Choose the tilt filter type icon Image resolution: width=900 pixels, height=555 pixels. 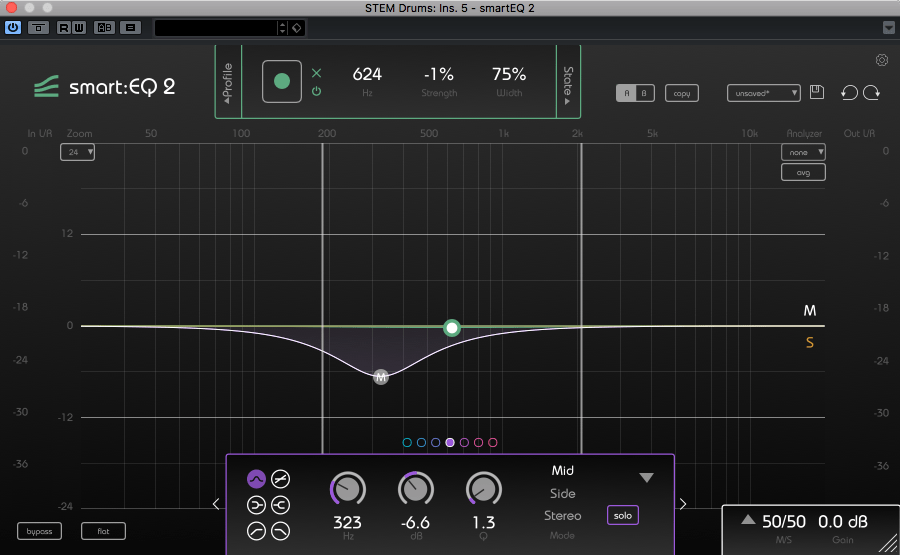click(280, 479)
